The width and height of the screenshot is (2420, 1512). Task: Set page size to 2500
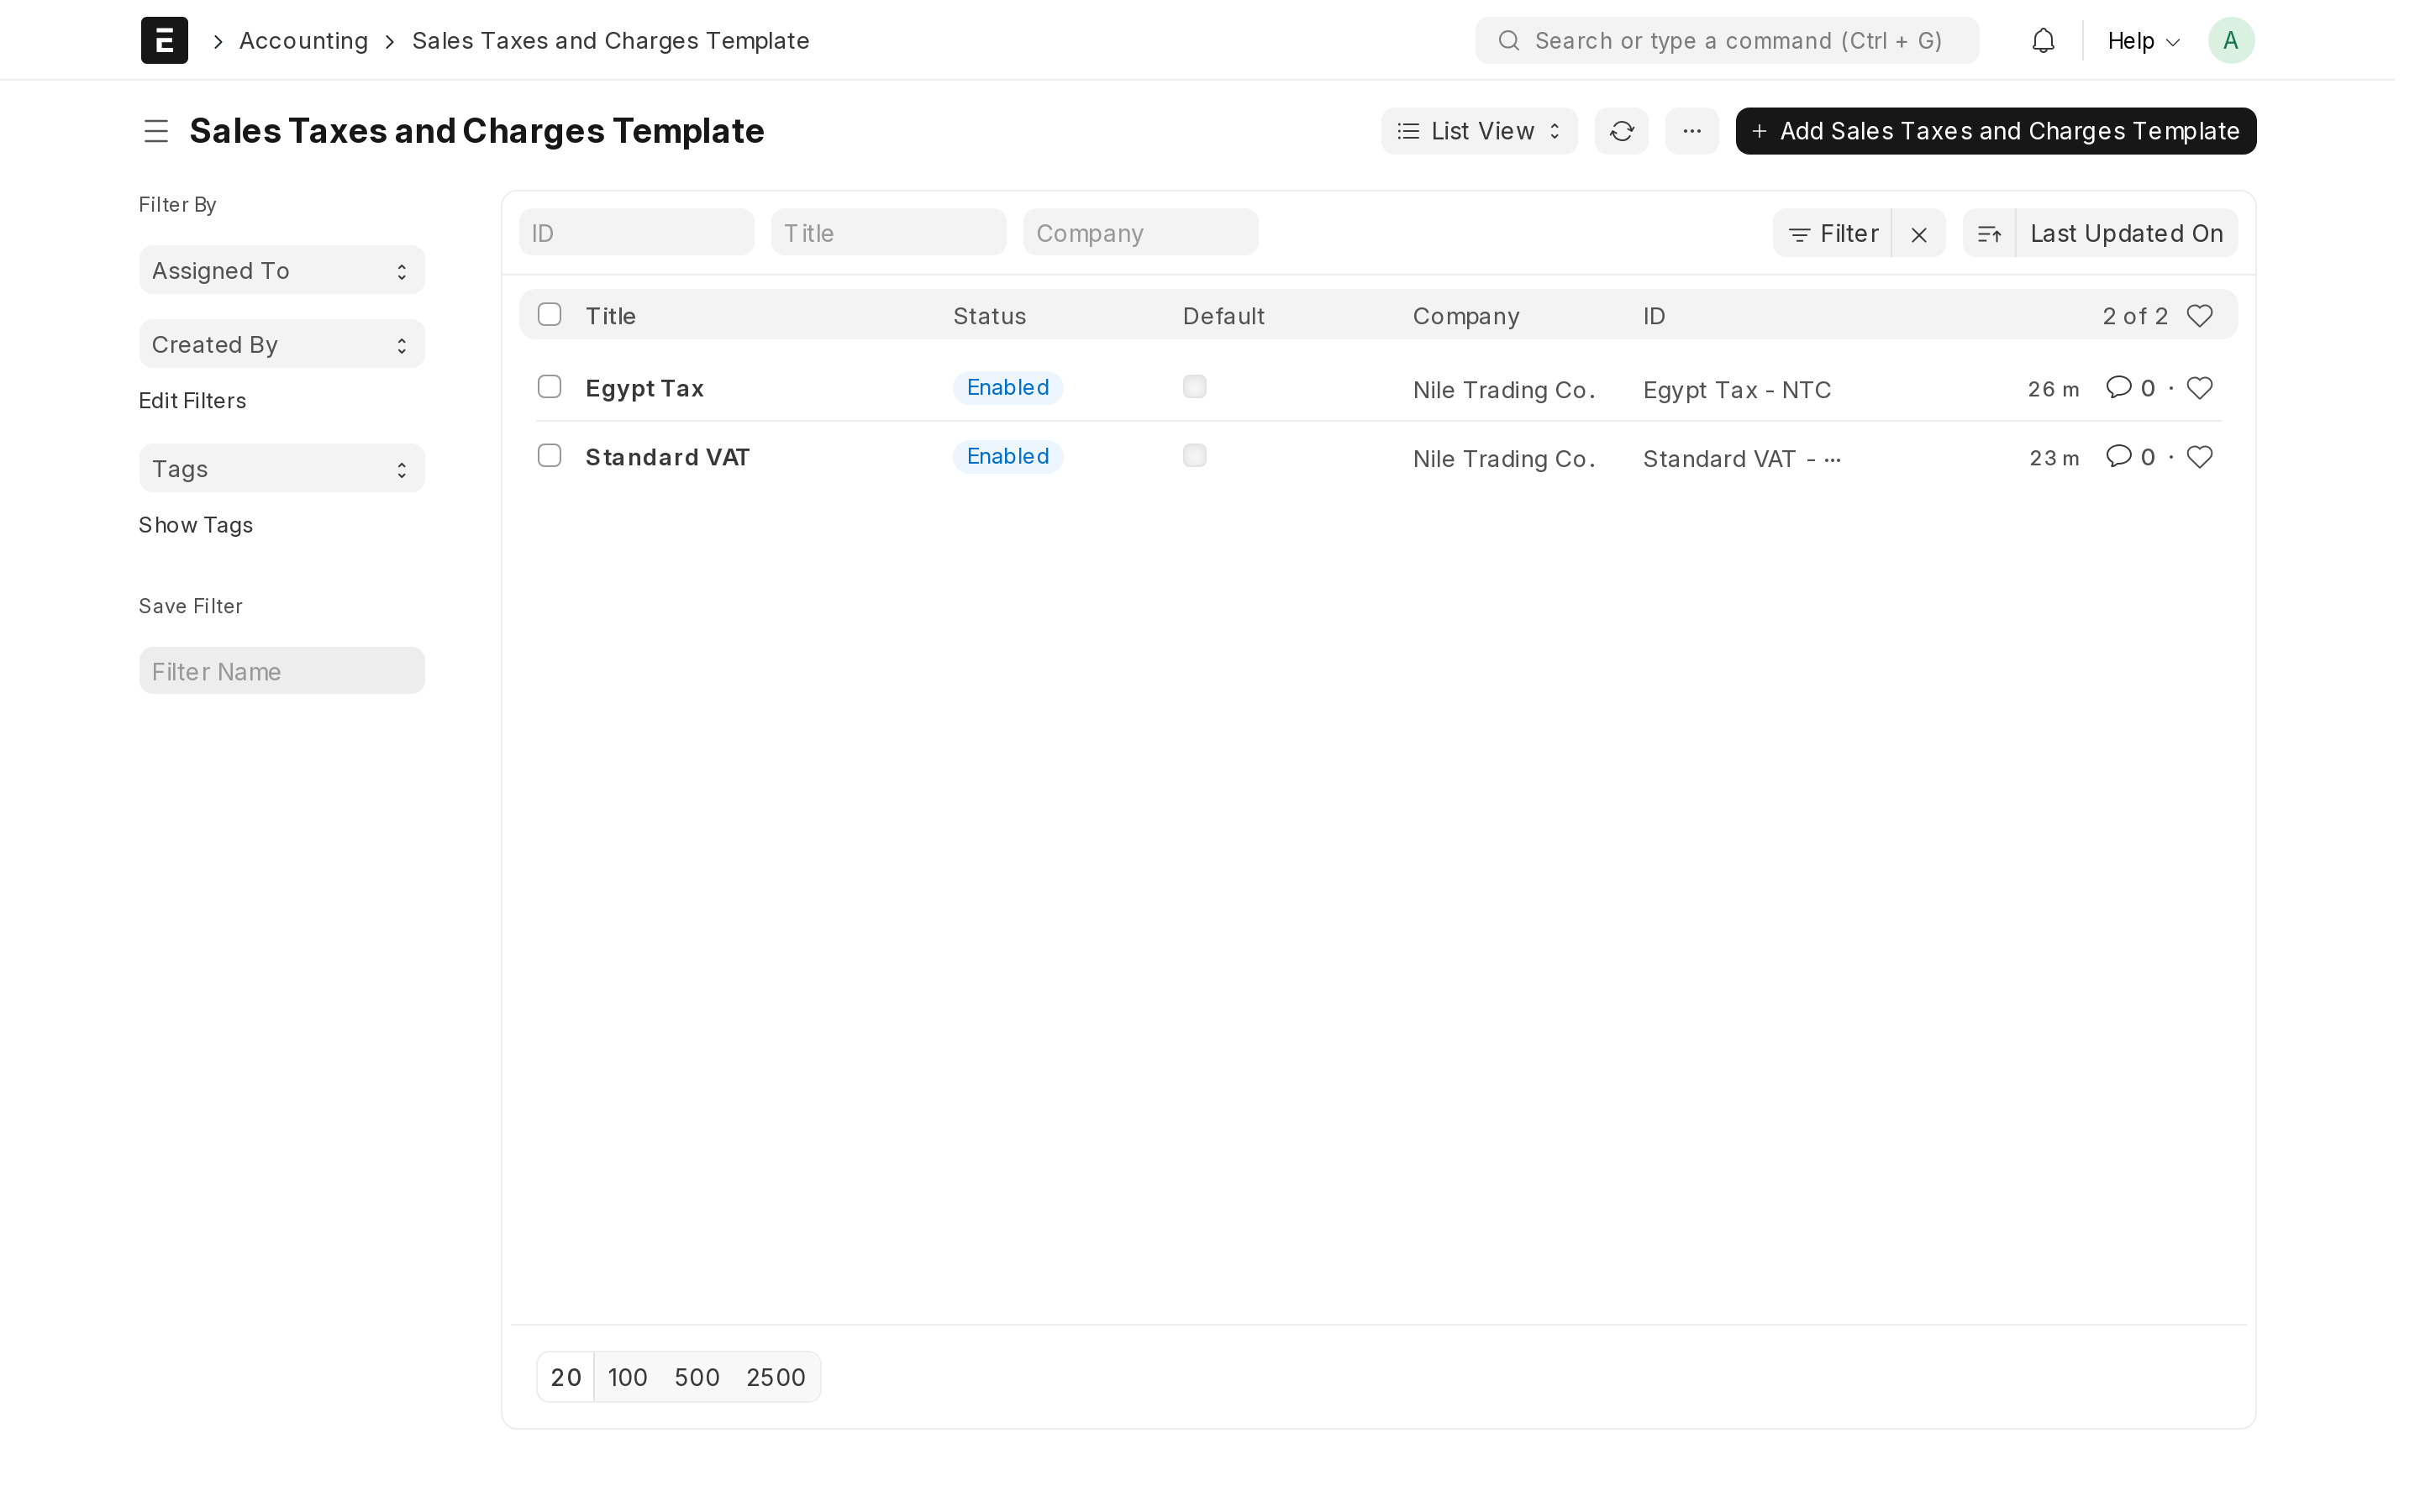(775, 1377)
